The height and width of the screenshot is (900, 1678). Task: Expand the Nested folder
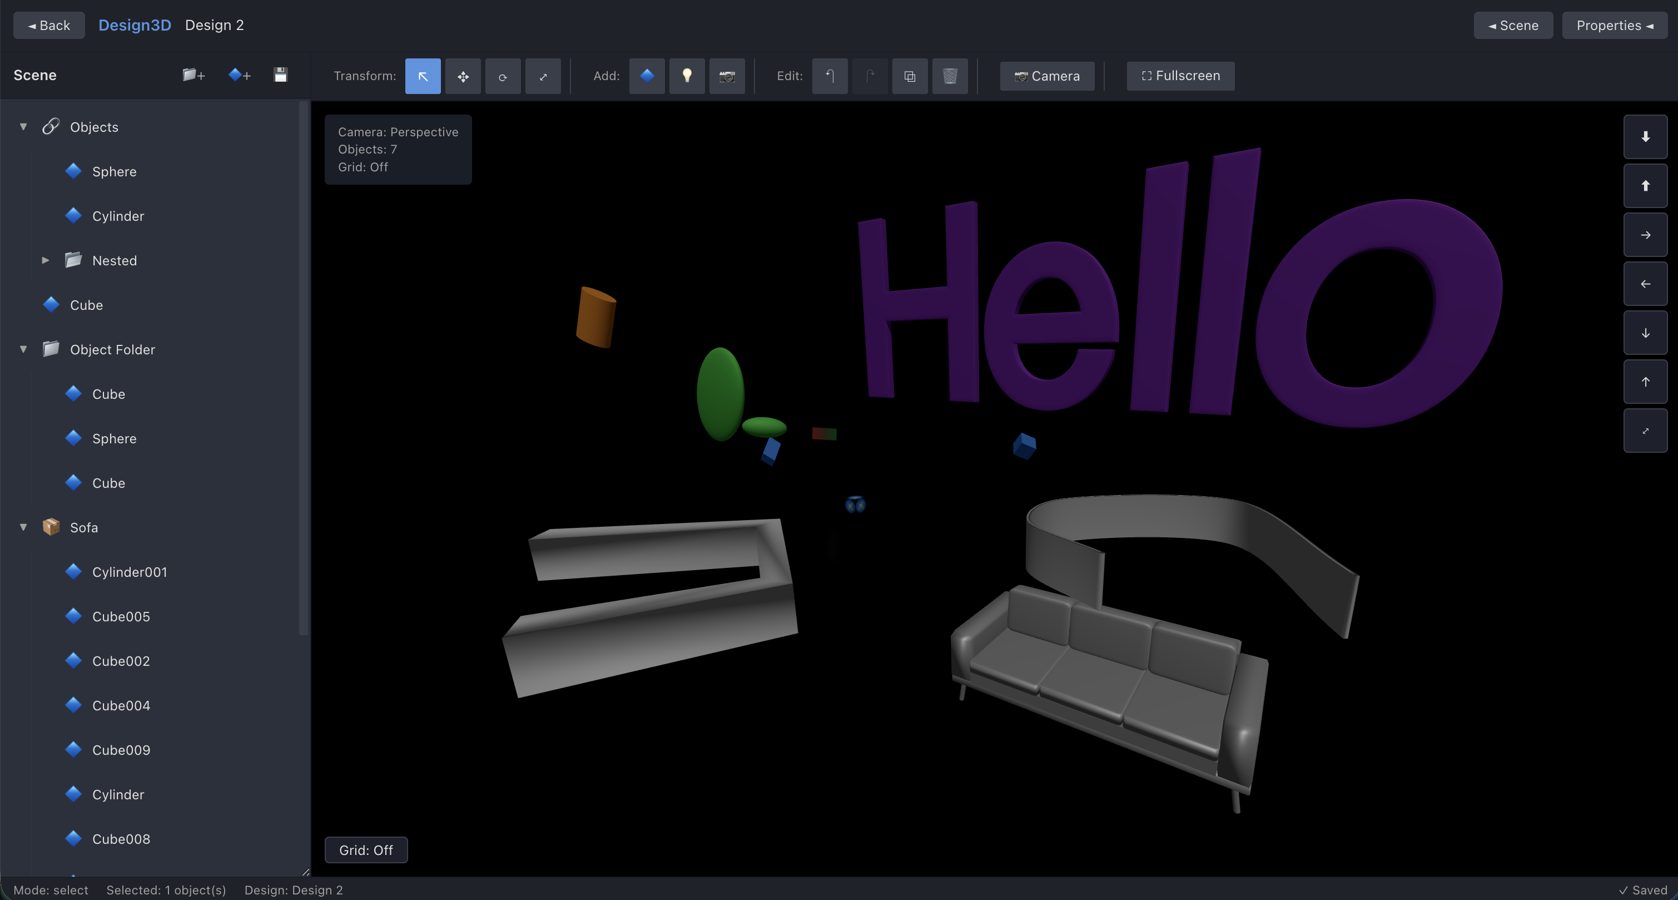tap(45, 260)
